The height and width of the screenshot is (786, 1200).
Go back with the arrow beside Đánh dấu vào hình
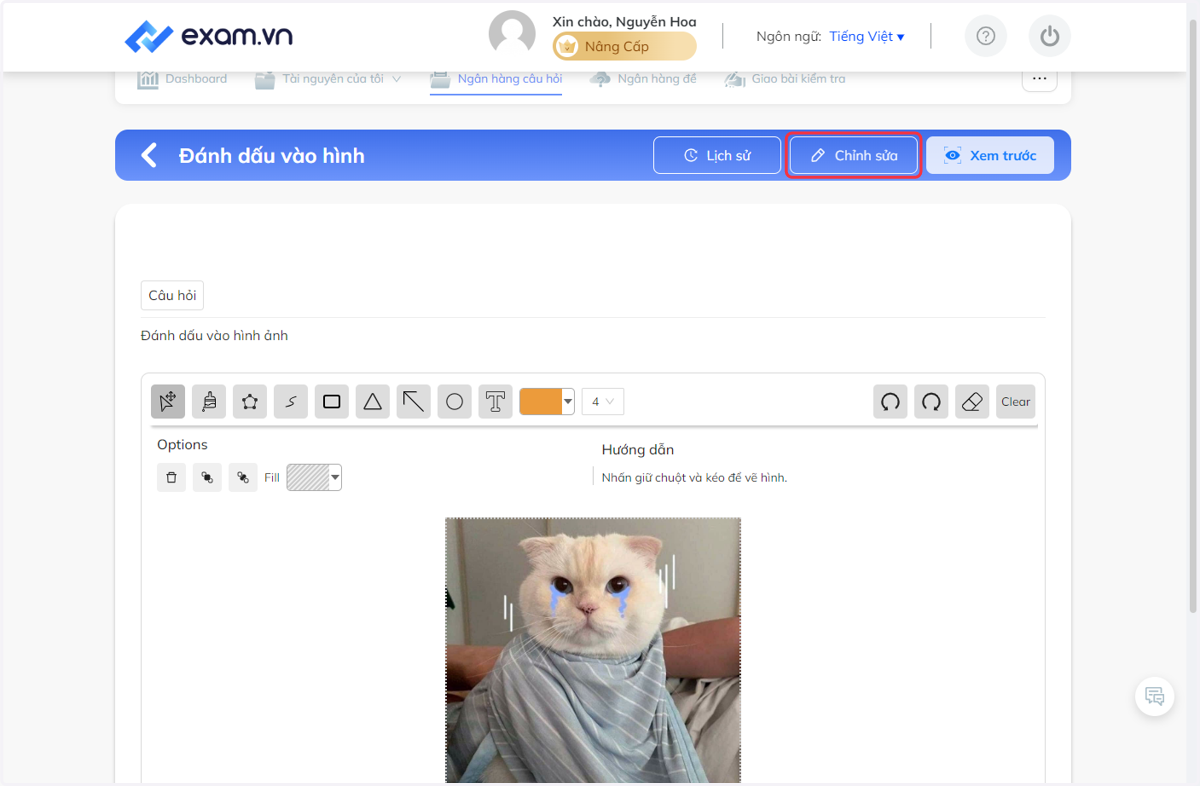tap(149, 155)
